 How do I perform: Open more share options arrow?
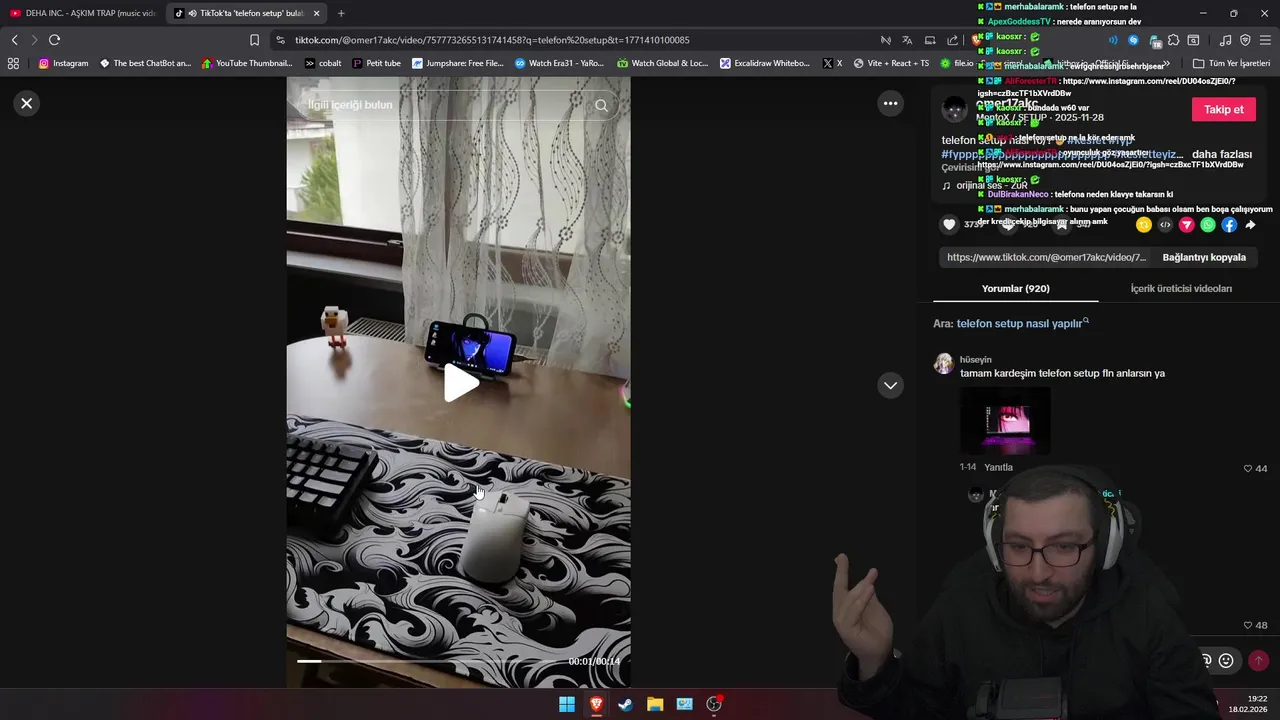[1250, 225]
